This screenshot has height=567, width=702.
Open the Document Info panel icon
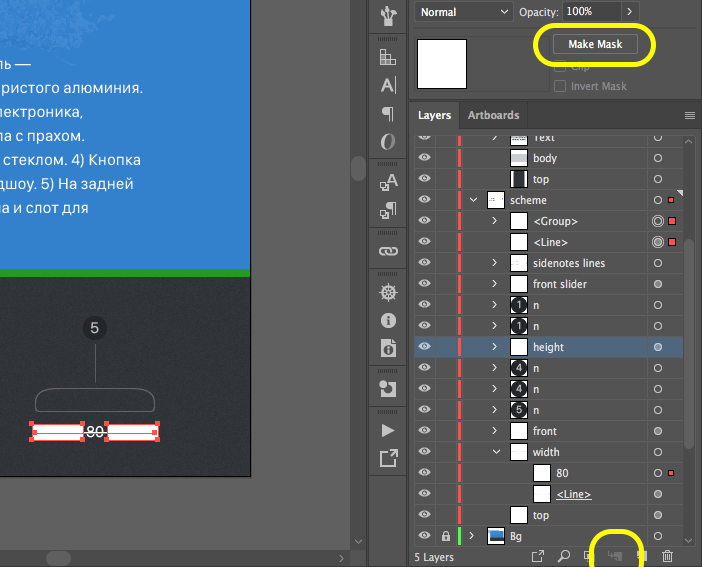tap(388, 348)
